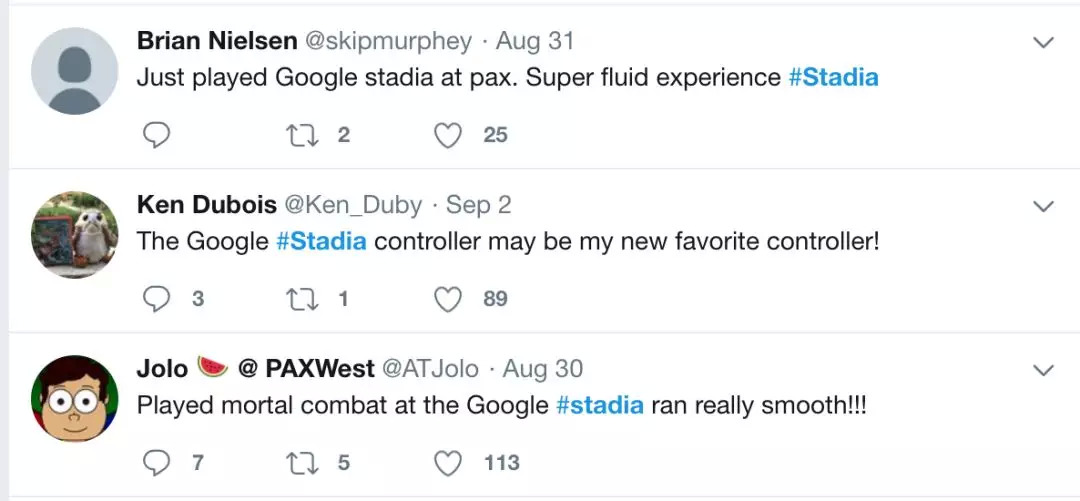Show the options chevron for Jolo's tweet

1043,370
